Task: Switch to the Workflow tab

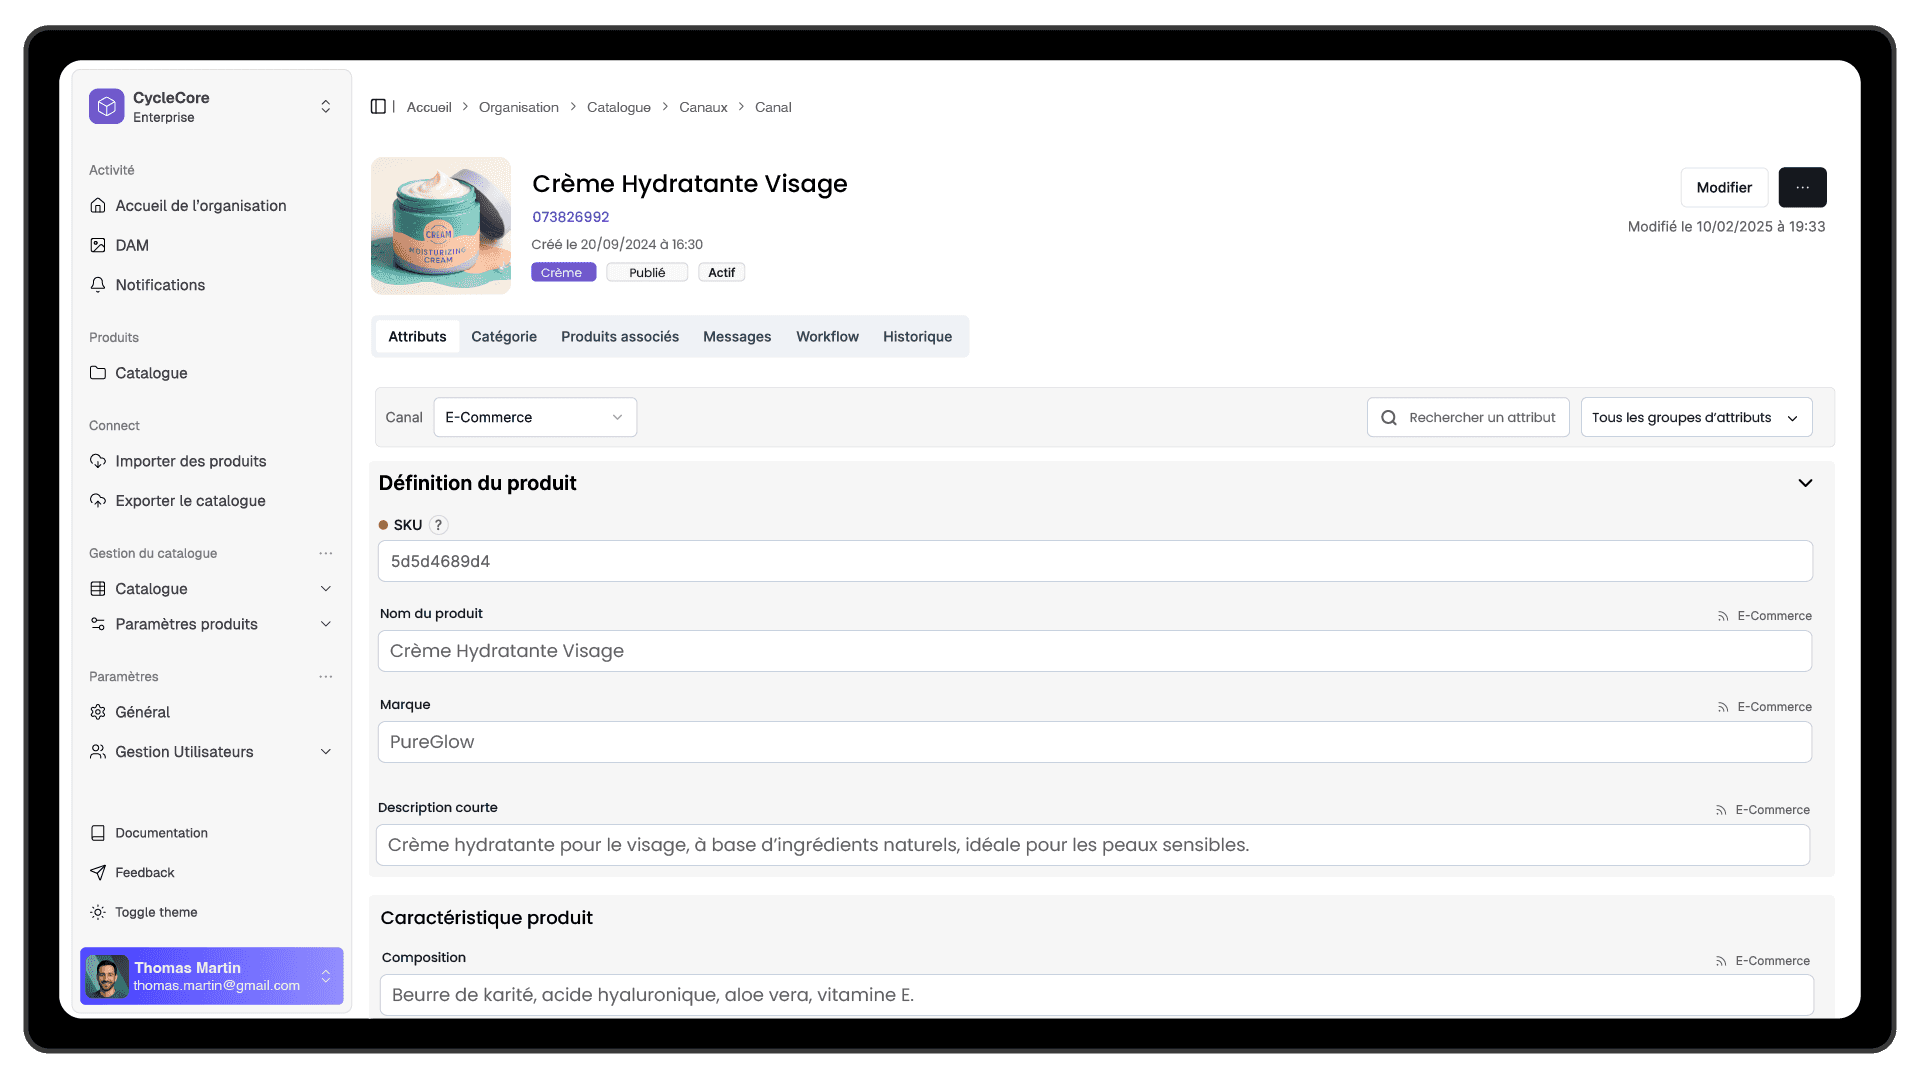Action: (827, 337)
